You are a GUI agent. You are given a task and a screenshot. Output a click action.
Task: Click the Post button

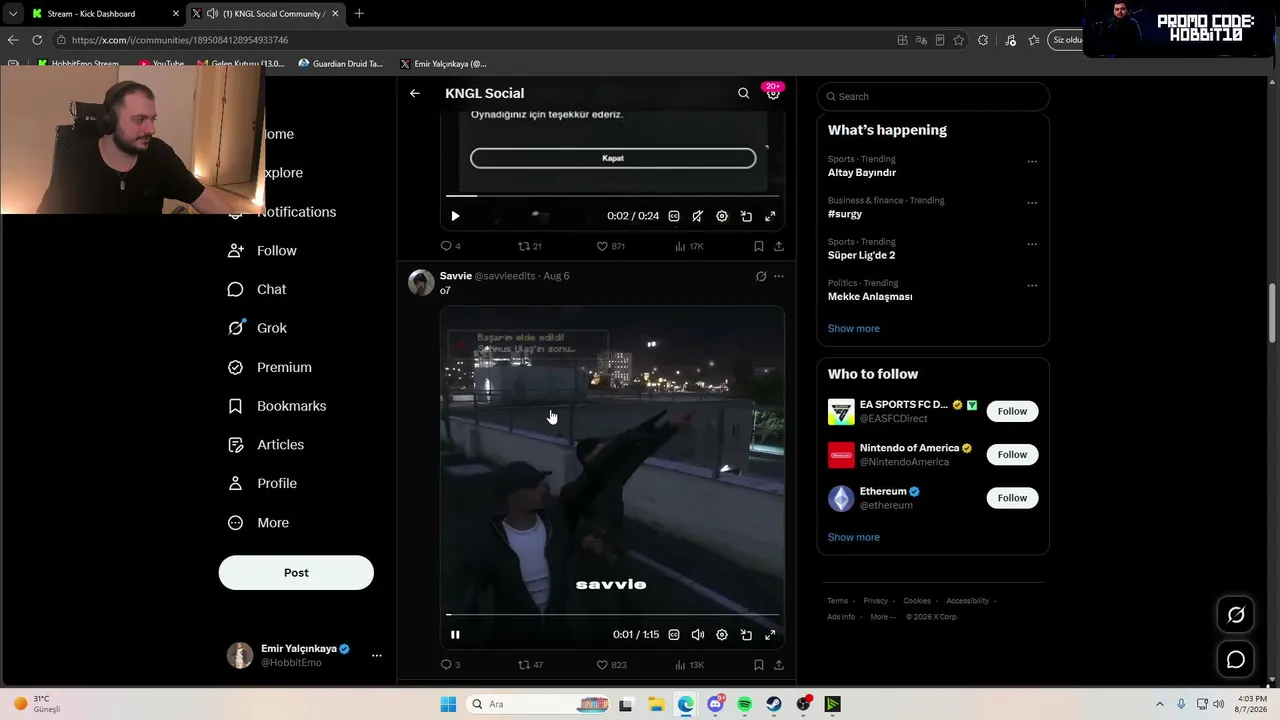296,573
